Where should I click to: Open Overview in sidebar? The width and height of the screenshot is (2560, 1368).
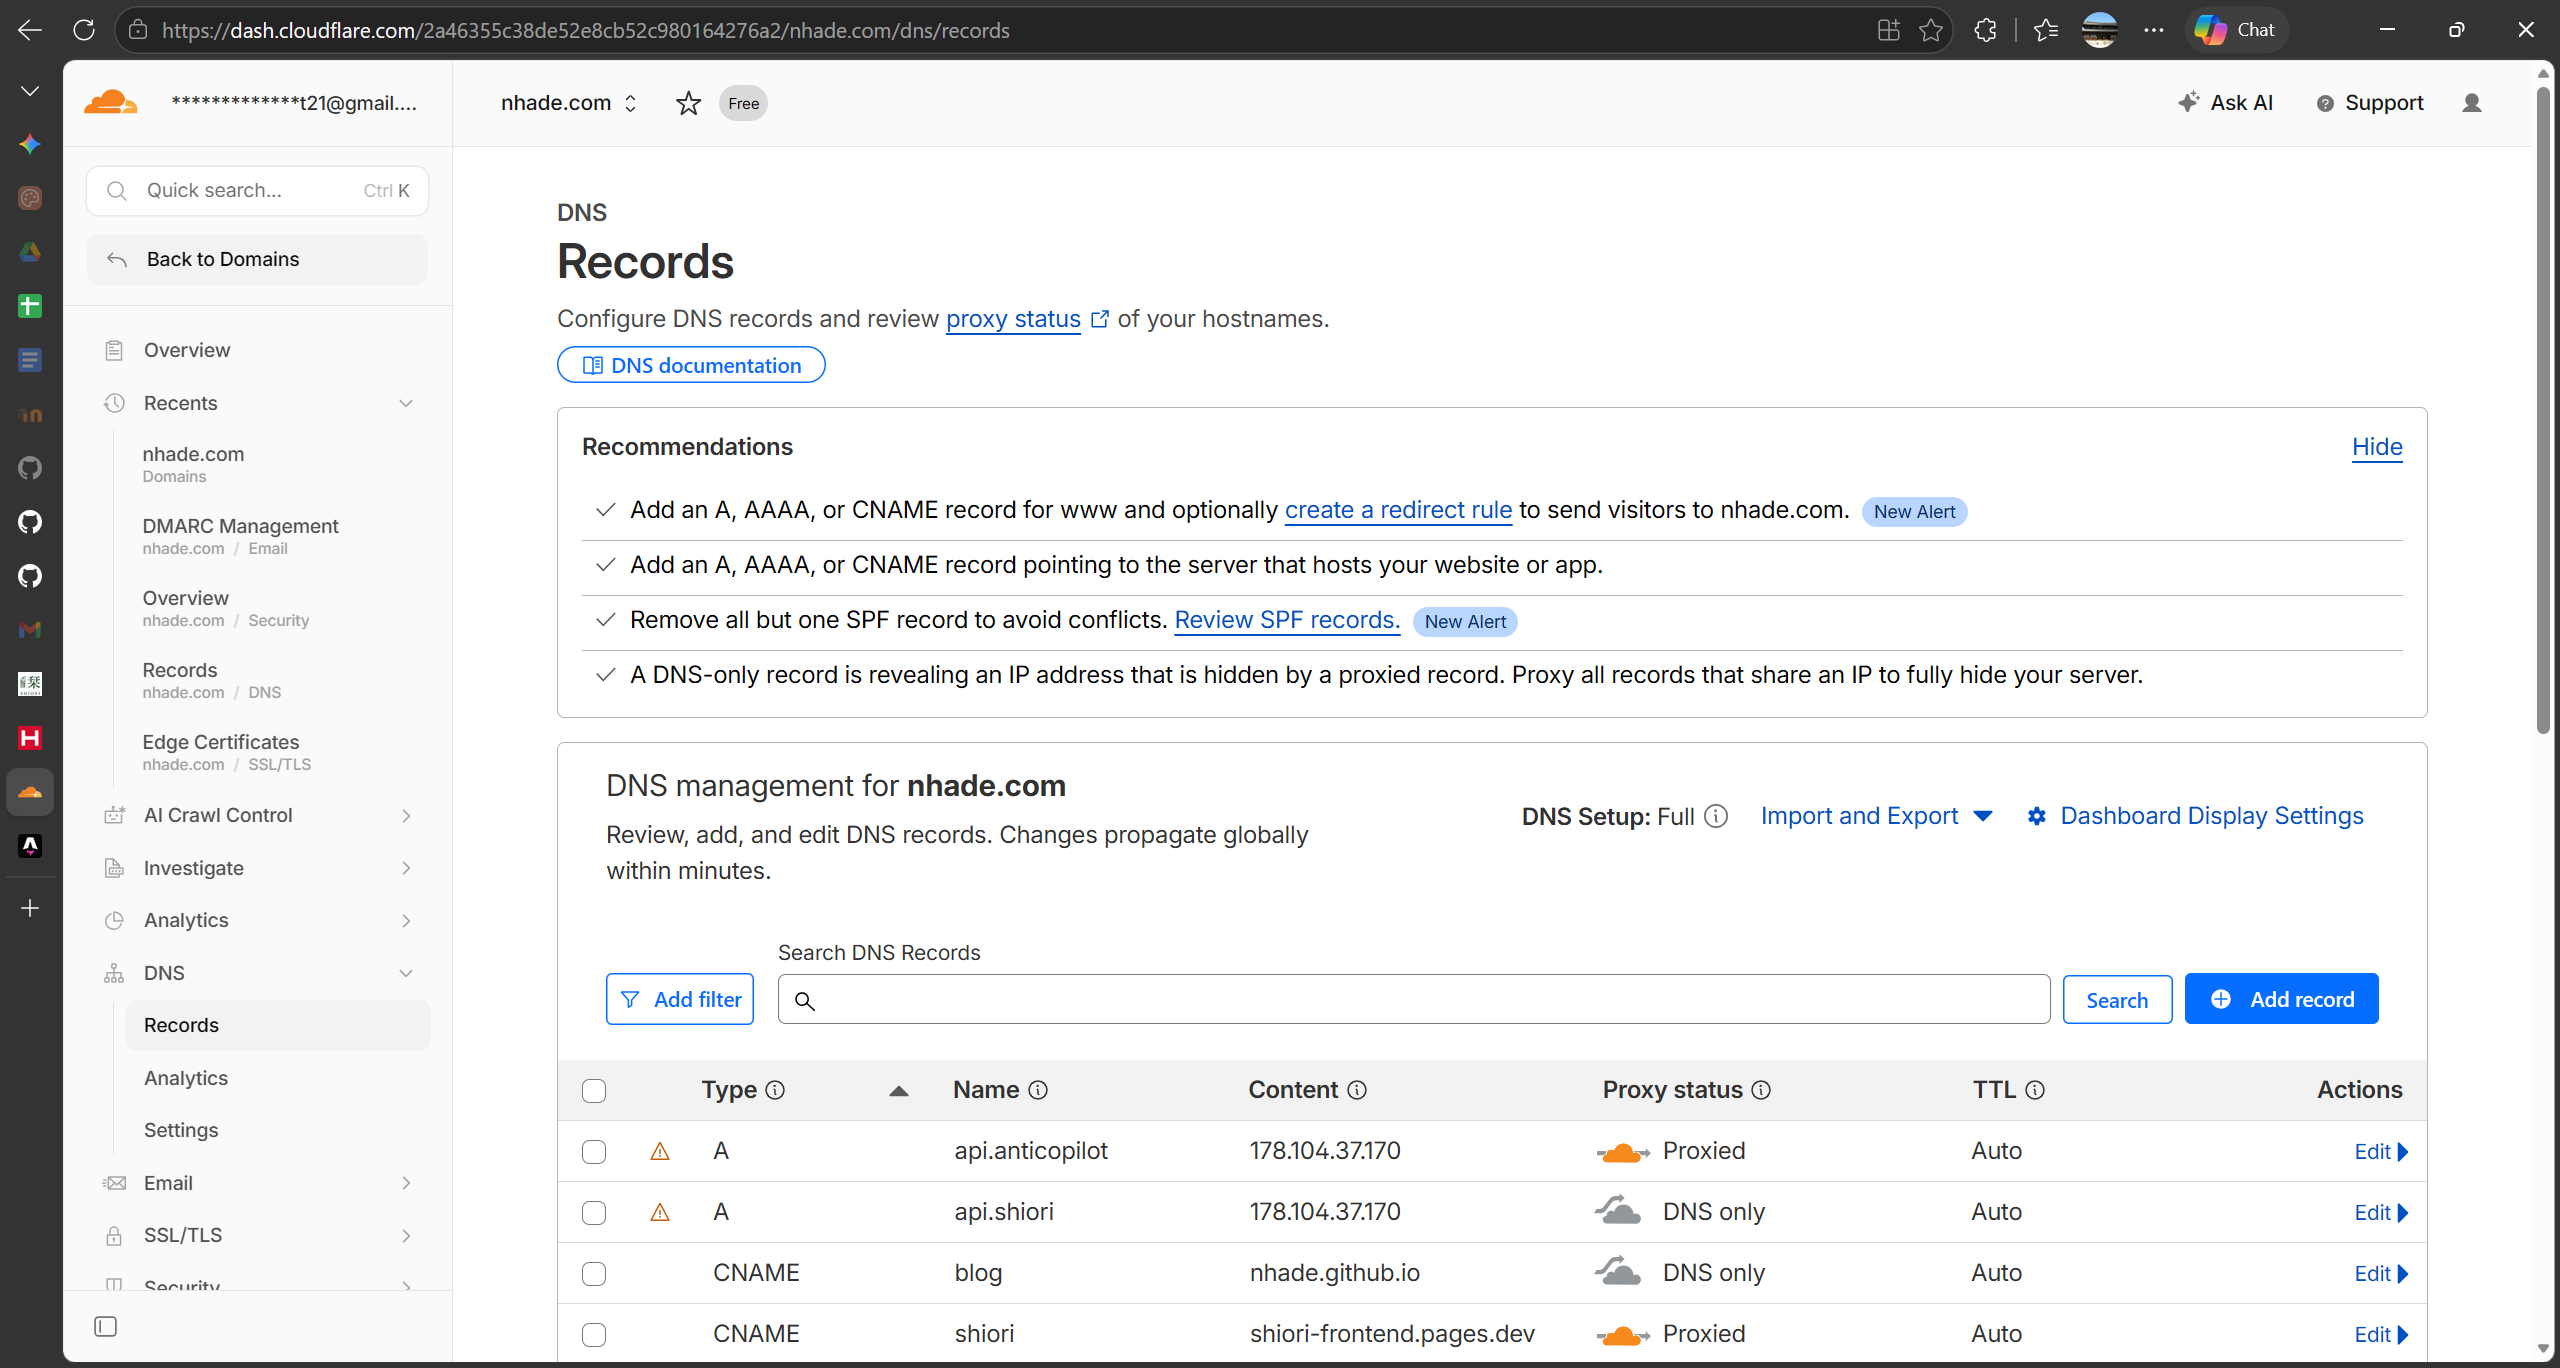tap(187, 350)
